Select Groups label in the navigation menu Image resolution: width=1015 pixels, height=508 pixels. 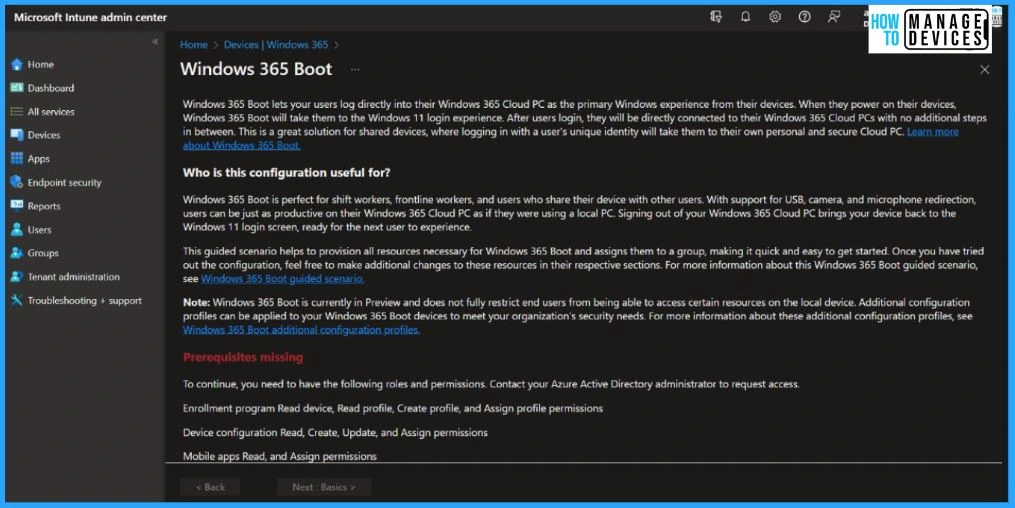click(43, 253)
